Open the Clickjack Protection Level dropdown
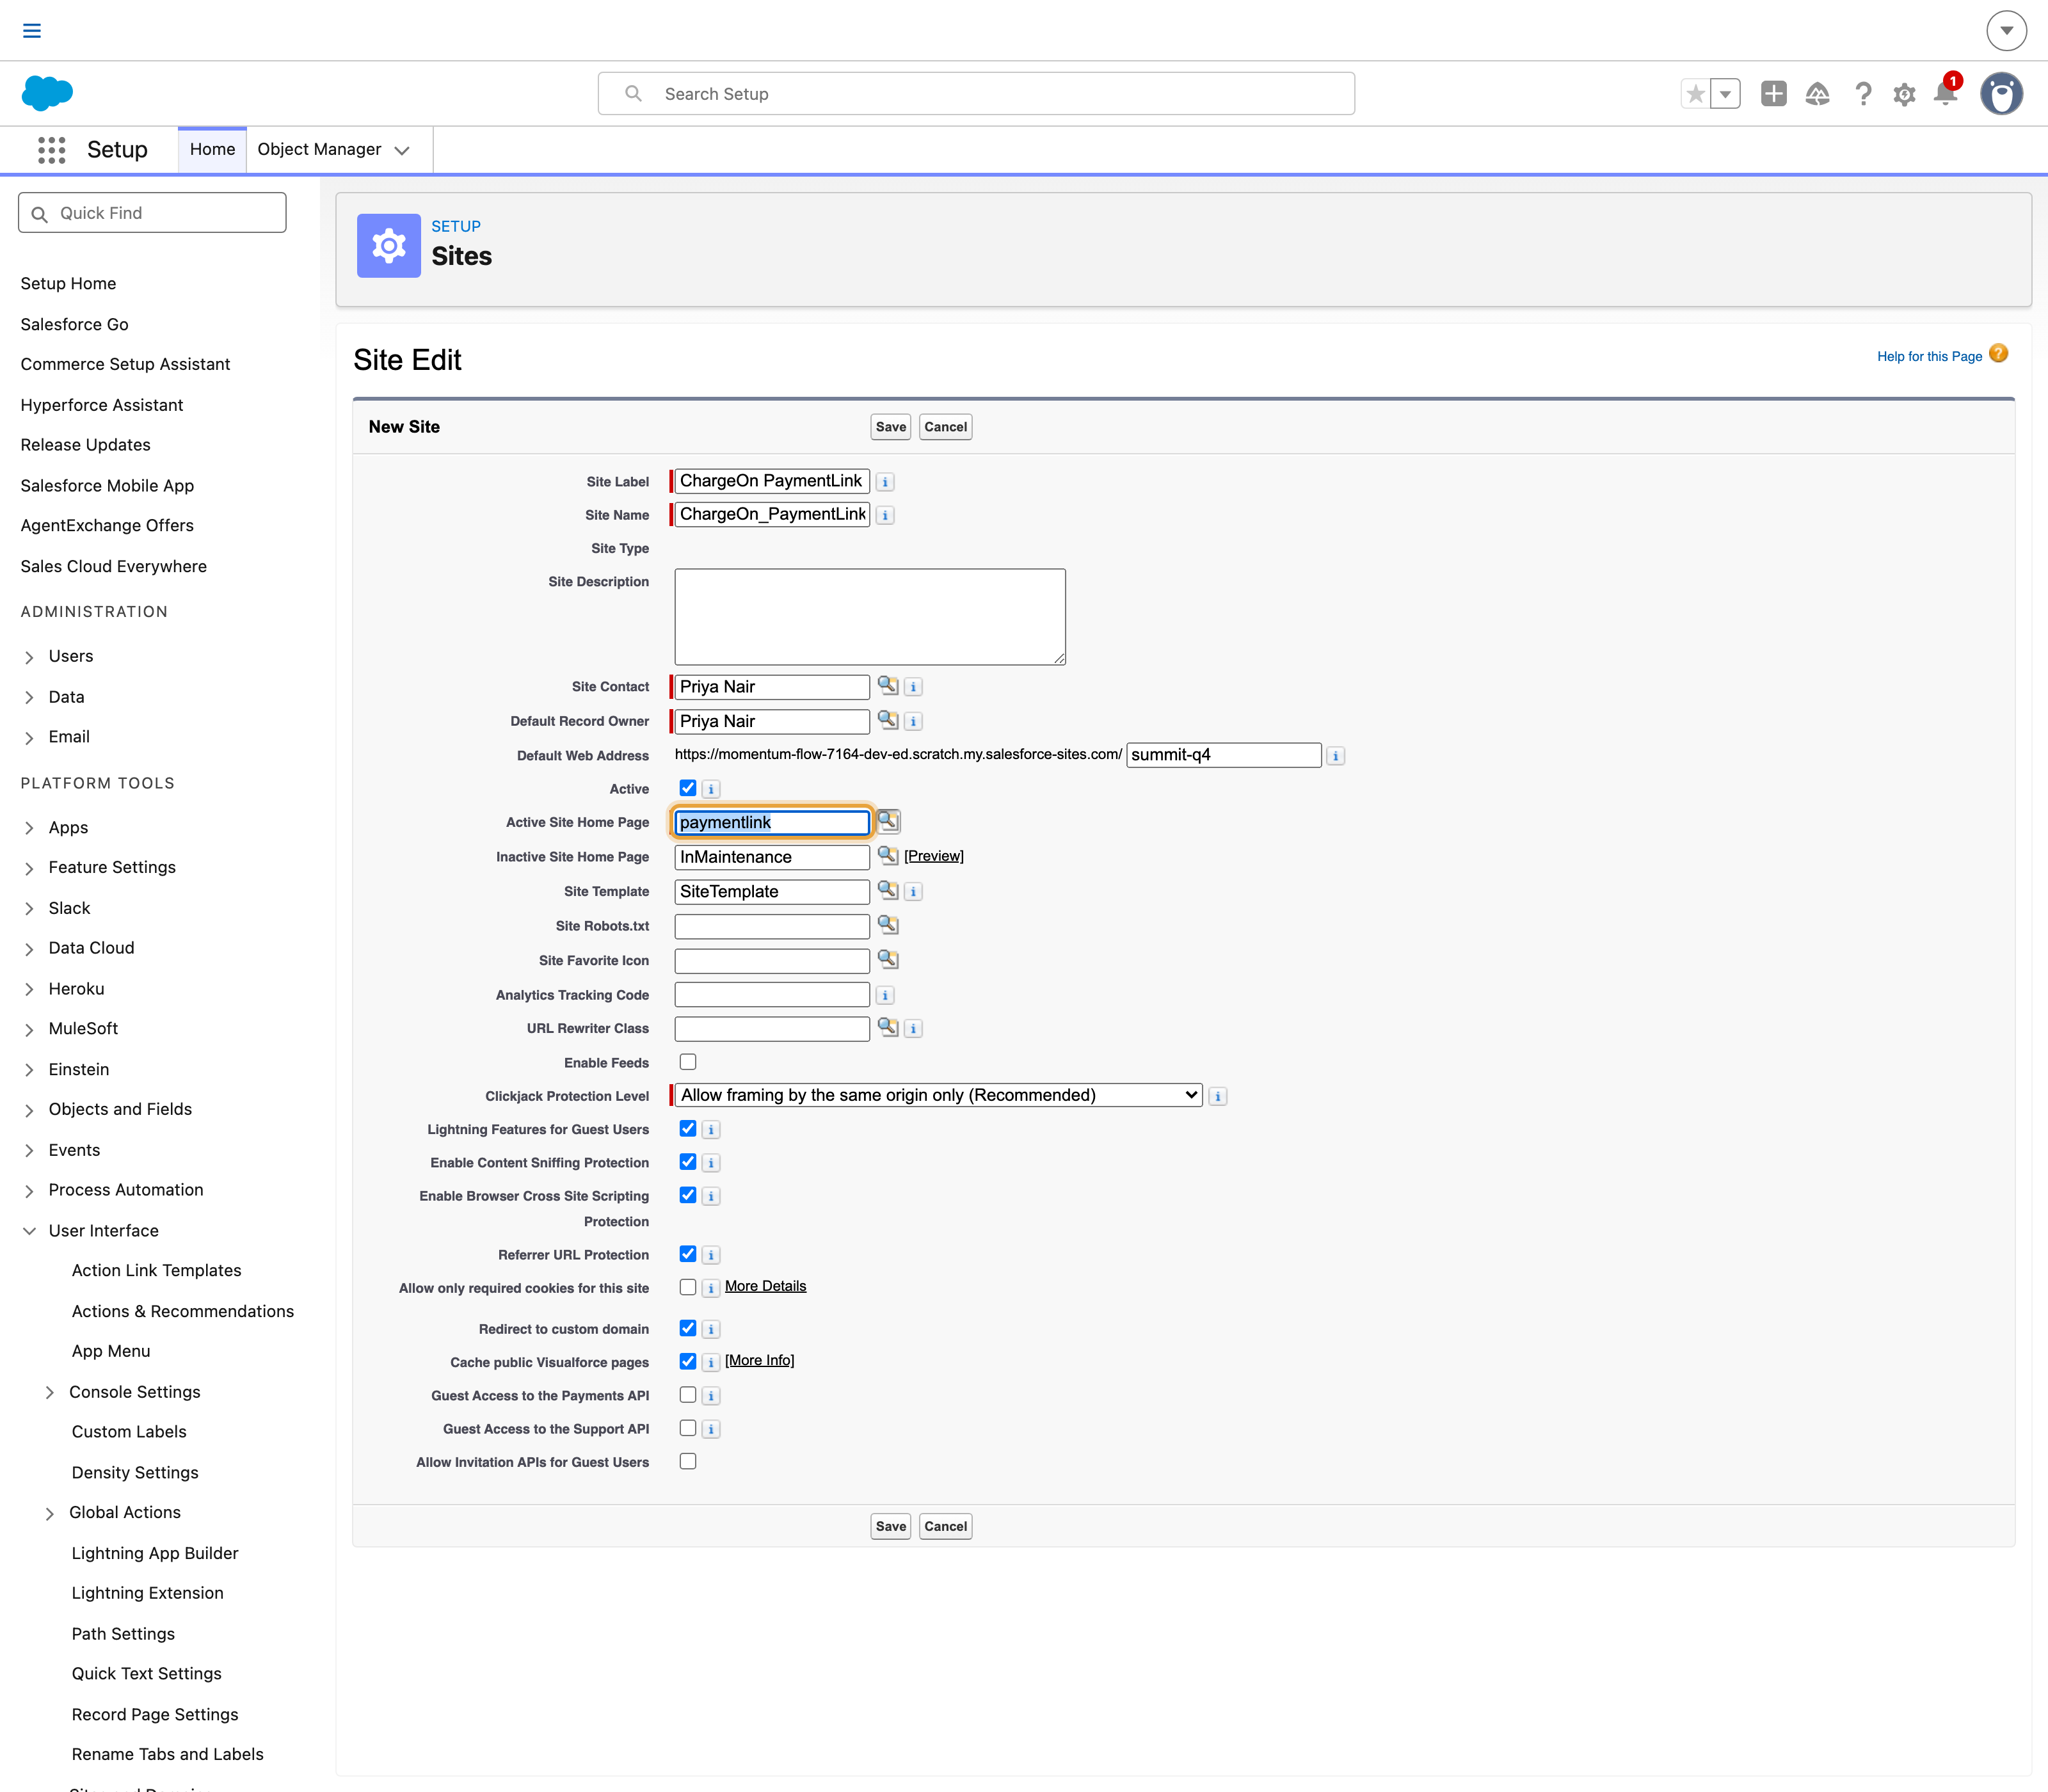The height and width of the screenshot is (1792, 2048). coord(939,1095)
